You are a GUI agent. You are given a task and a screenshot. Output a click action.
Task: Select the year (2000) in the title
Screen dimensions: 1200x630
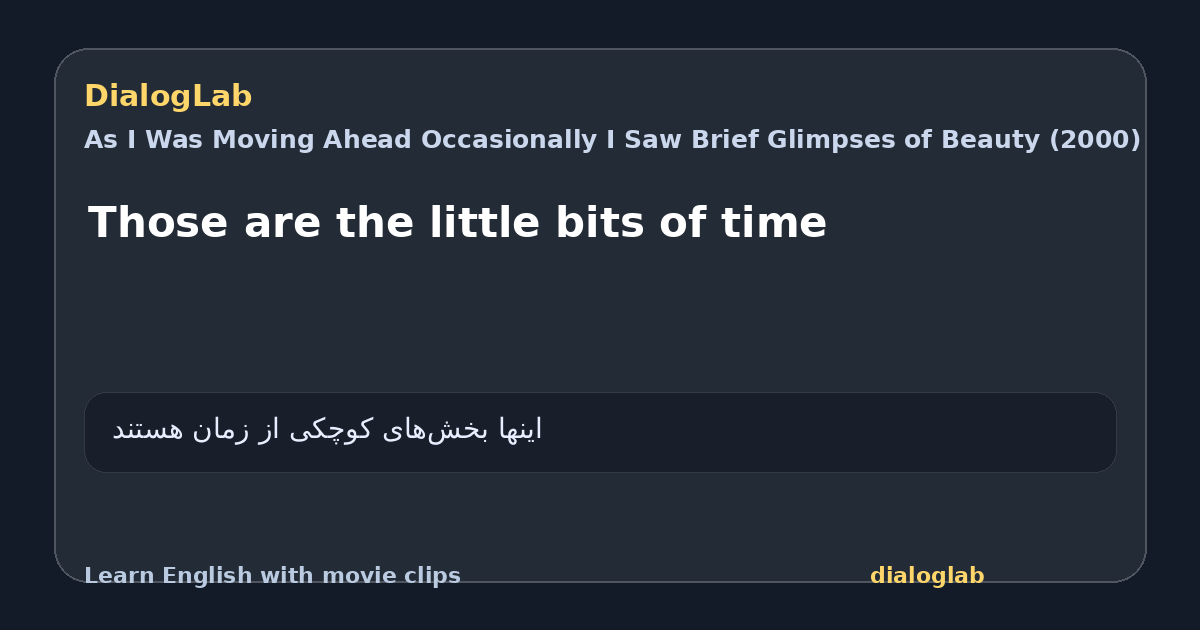coord(1094,140)
